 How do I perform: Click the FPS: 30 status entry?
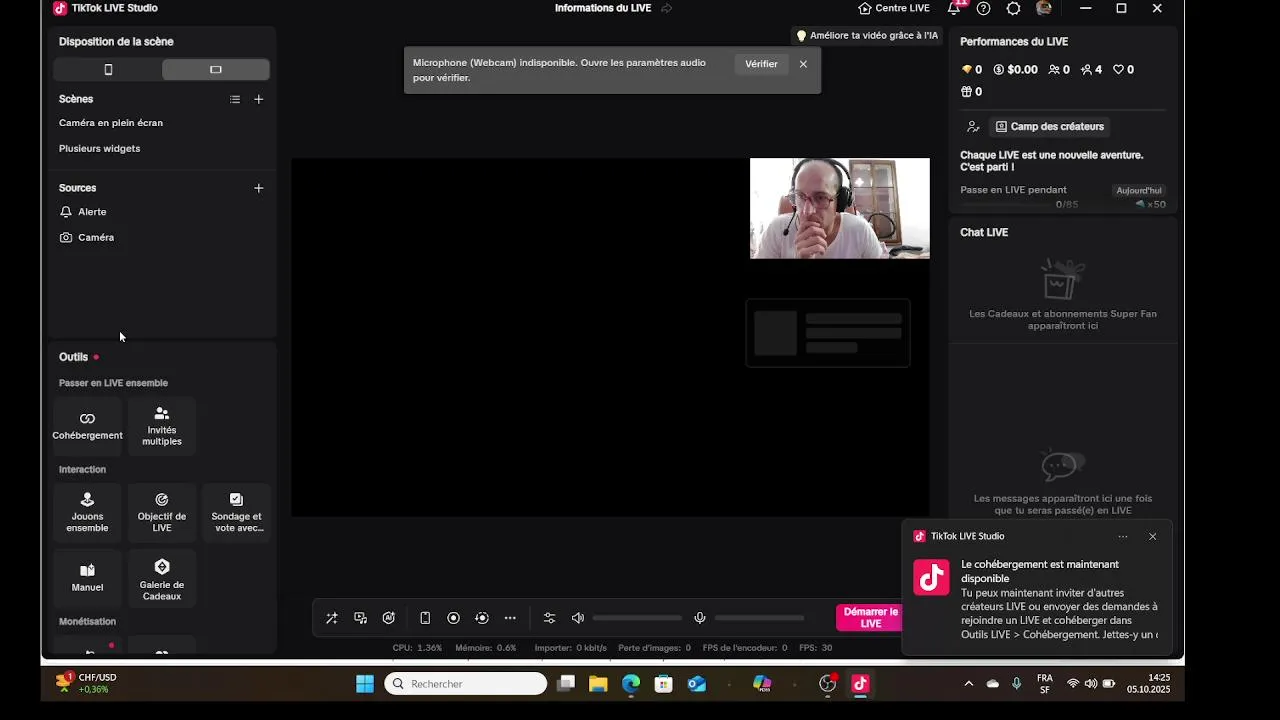[815, 648]
